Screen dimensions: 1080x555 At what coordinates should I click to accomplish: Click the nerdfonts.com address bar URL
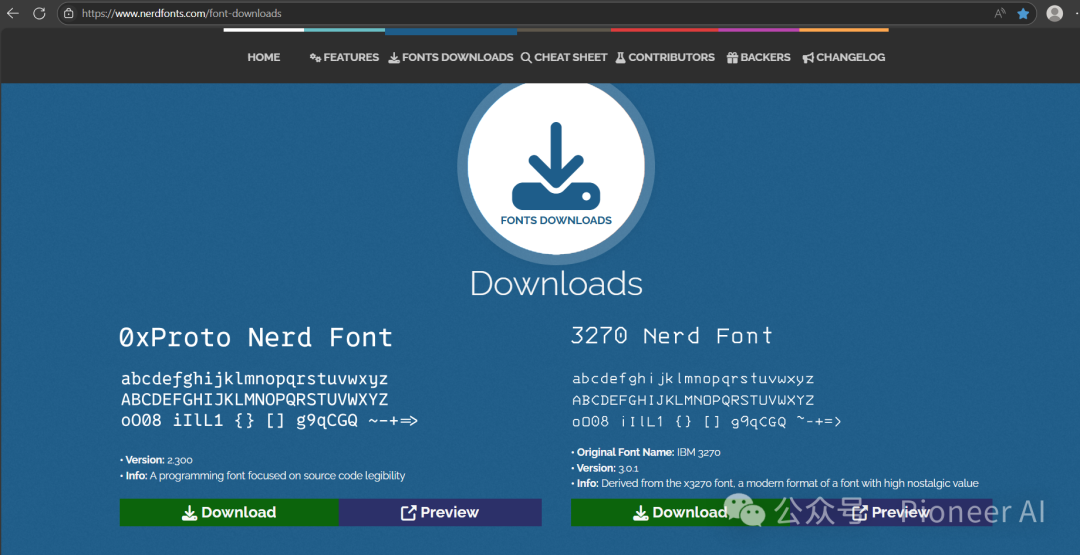pyautogui.click(x=181, y=13)
